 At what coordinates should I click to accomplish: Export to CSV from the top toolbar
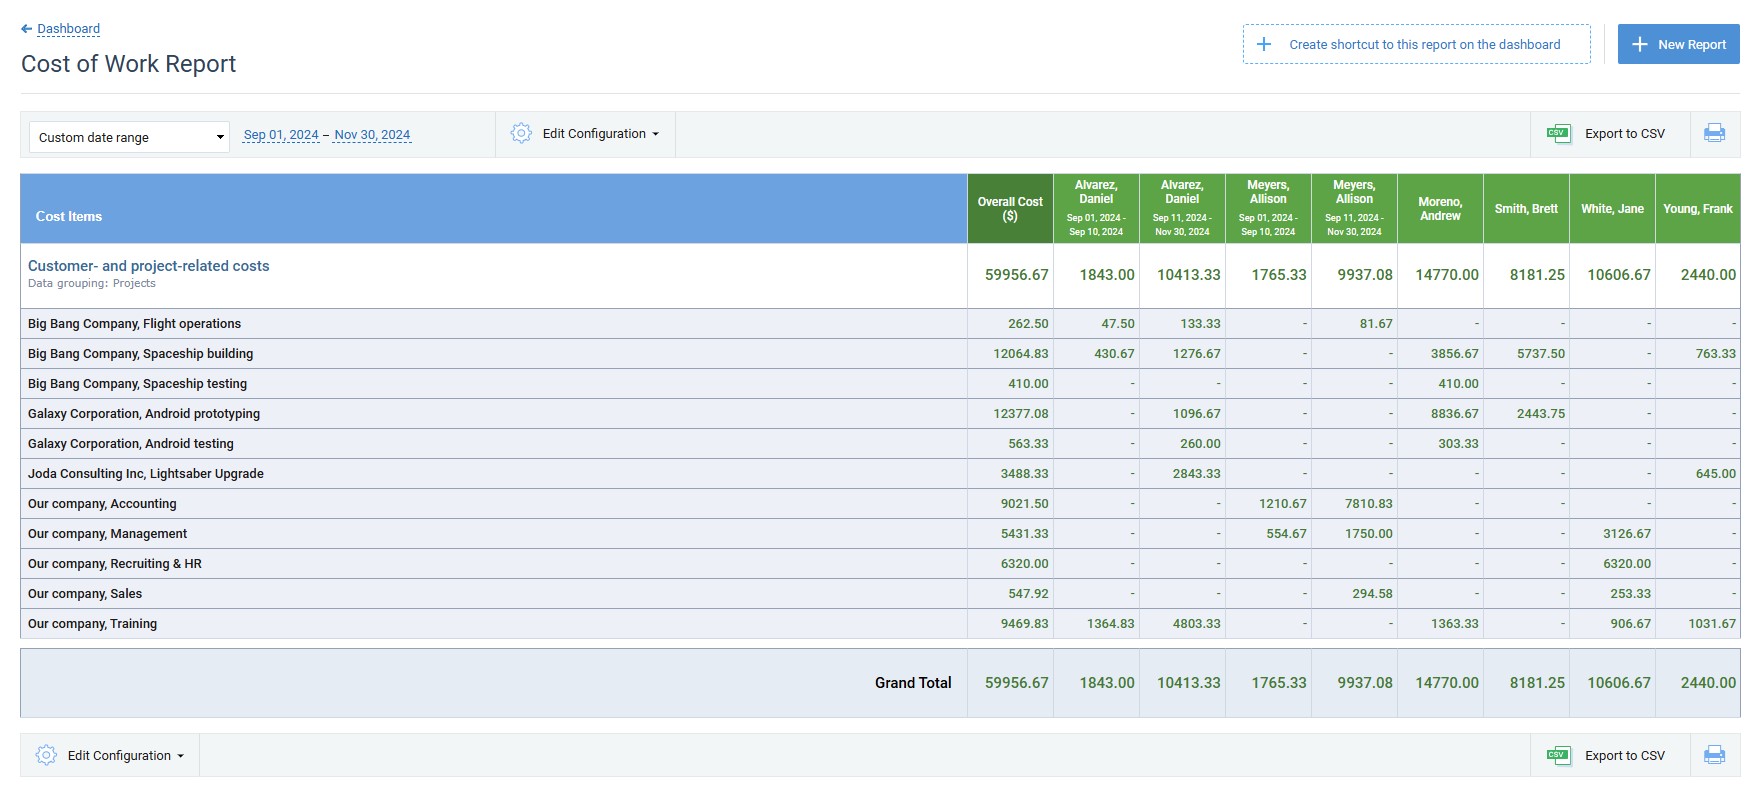[1624, 134]
